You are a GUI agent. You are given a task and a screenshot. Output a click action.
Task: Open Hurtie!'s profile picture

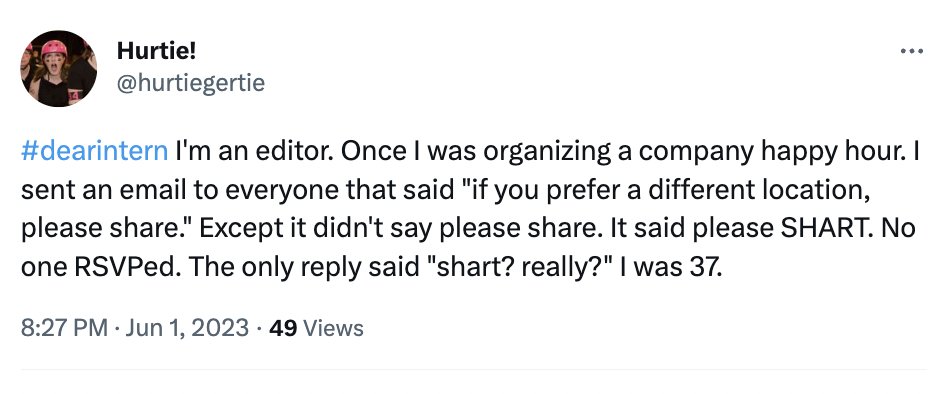59,68
